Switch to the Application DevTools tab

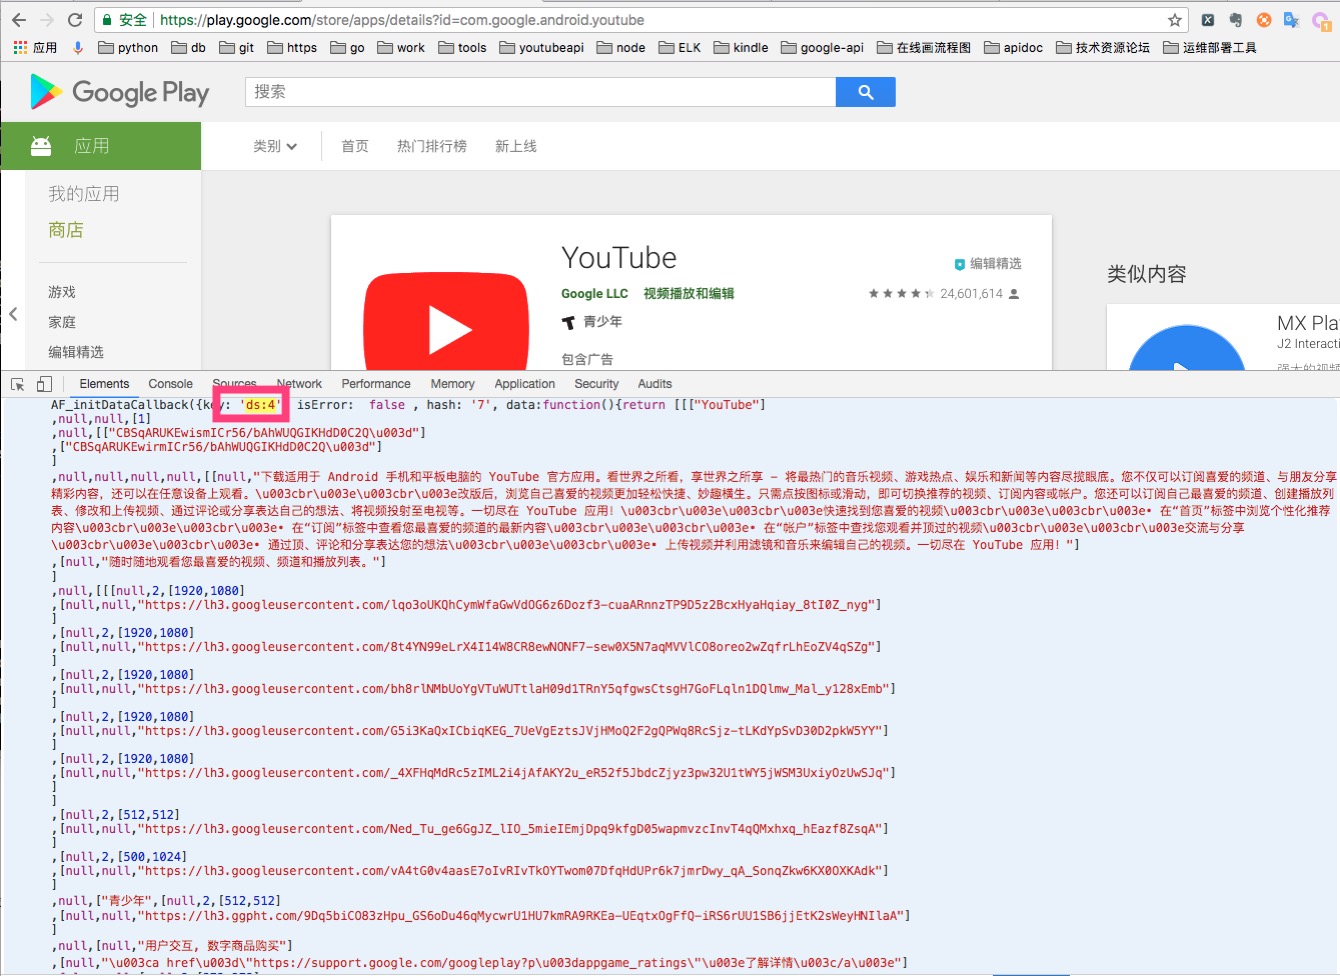[x=524, y=384]
